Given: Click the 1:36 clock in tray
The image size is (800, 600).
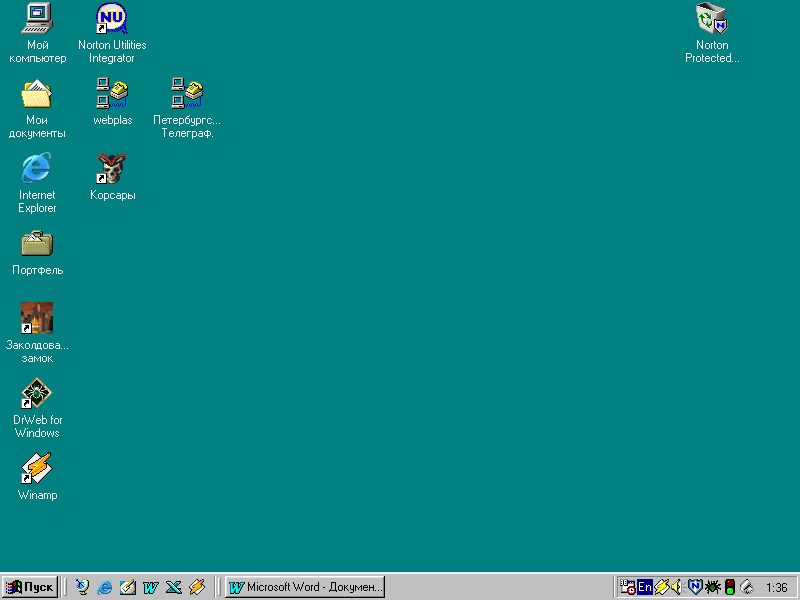Looking at the screenshot, I should (776, 587).
